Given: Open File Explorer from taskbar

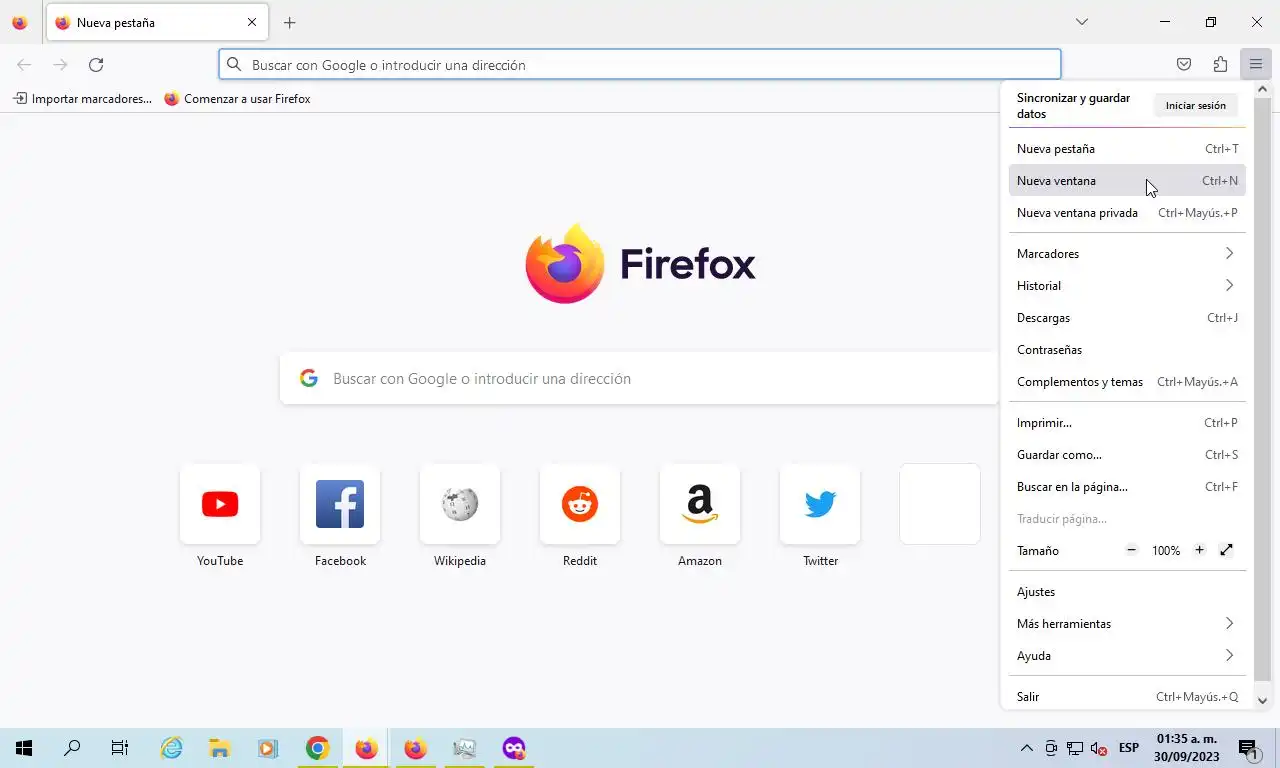Looking at the screenshot, I should [x=220, y=748].
